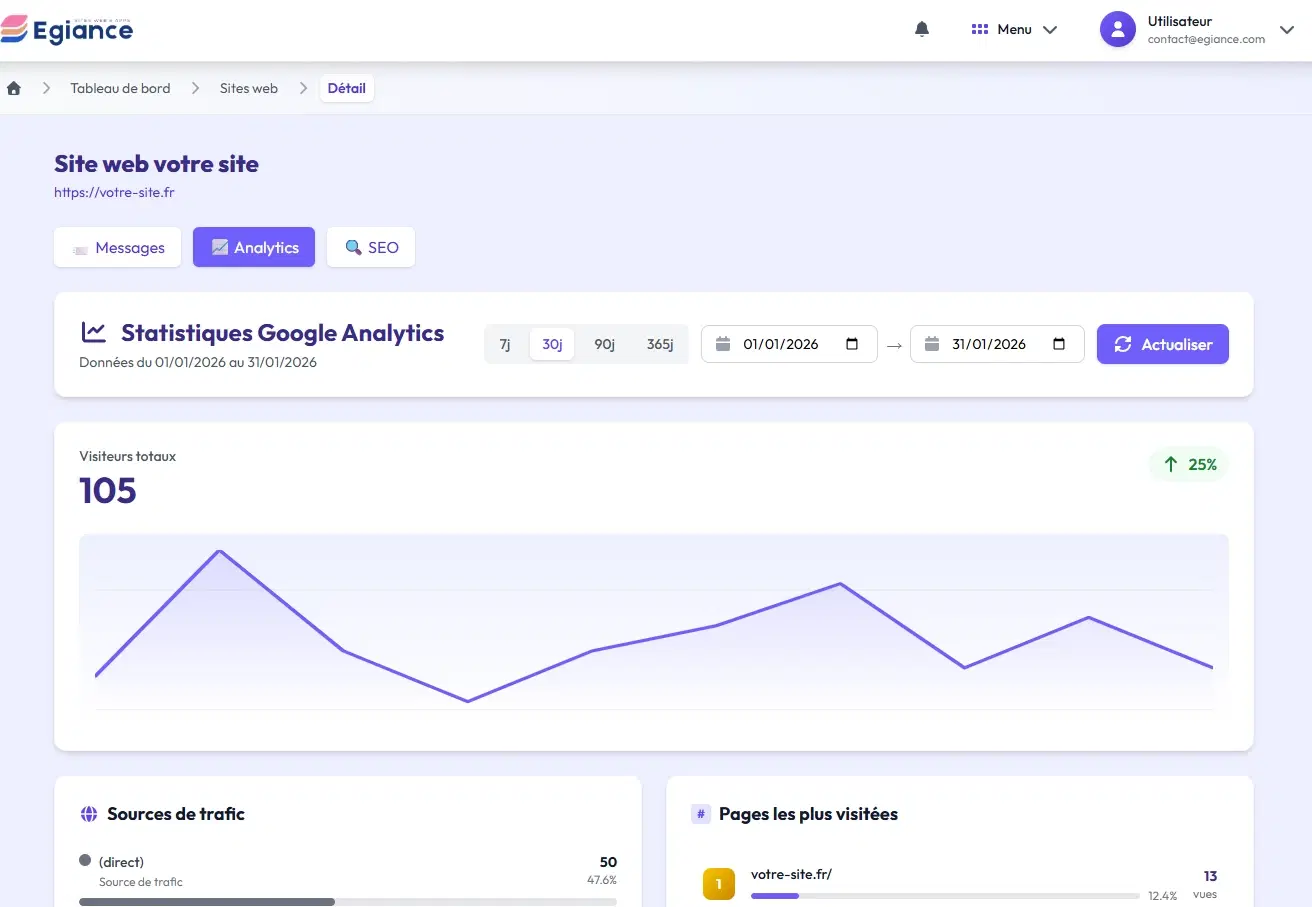Click the Actualiser button
This screenshot has height=907, width=1312.
click(x=1163, y=344)
